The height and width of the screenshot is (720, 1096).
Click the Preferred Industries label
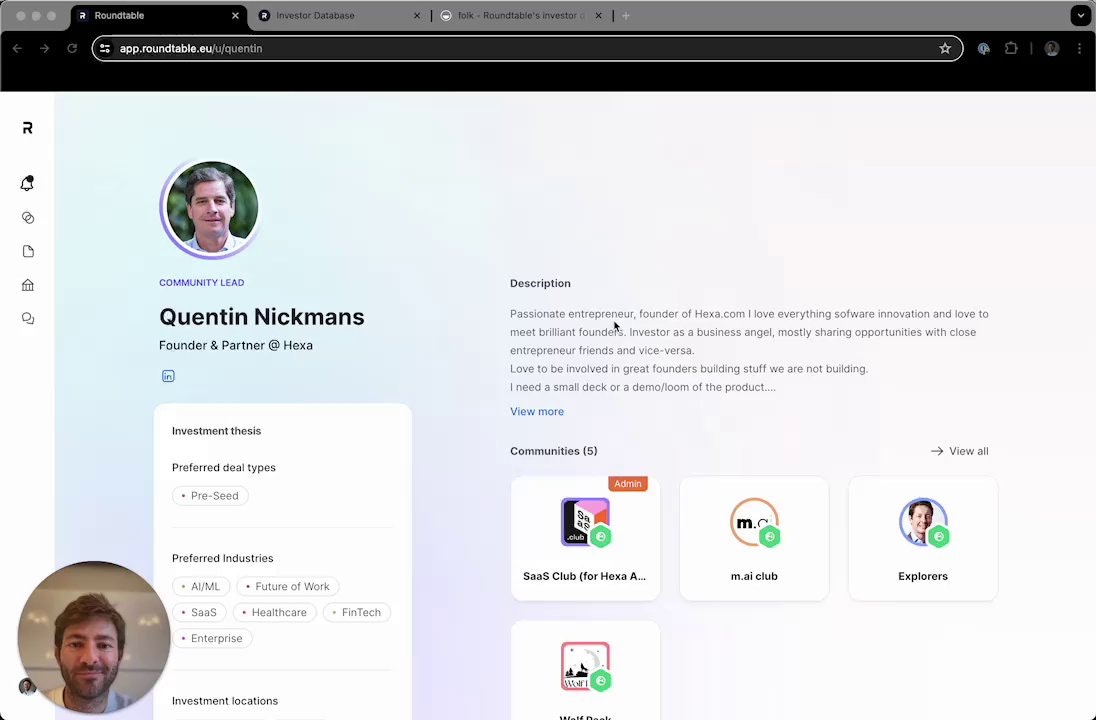(x=222, y=558)
